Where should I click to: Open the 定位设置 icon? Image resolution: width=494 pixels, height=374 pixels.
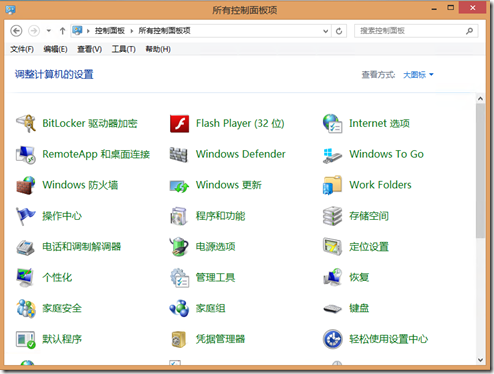click(x=332, y=247)
